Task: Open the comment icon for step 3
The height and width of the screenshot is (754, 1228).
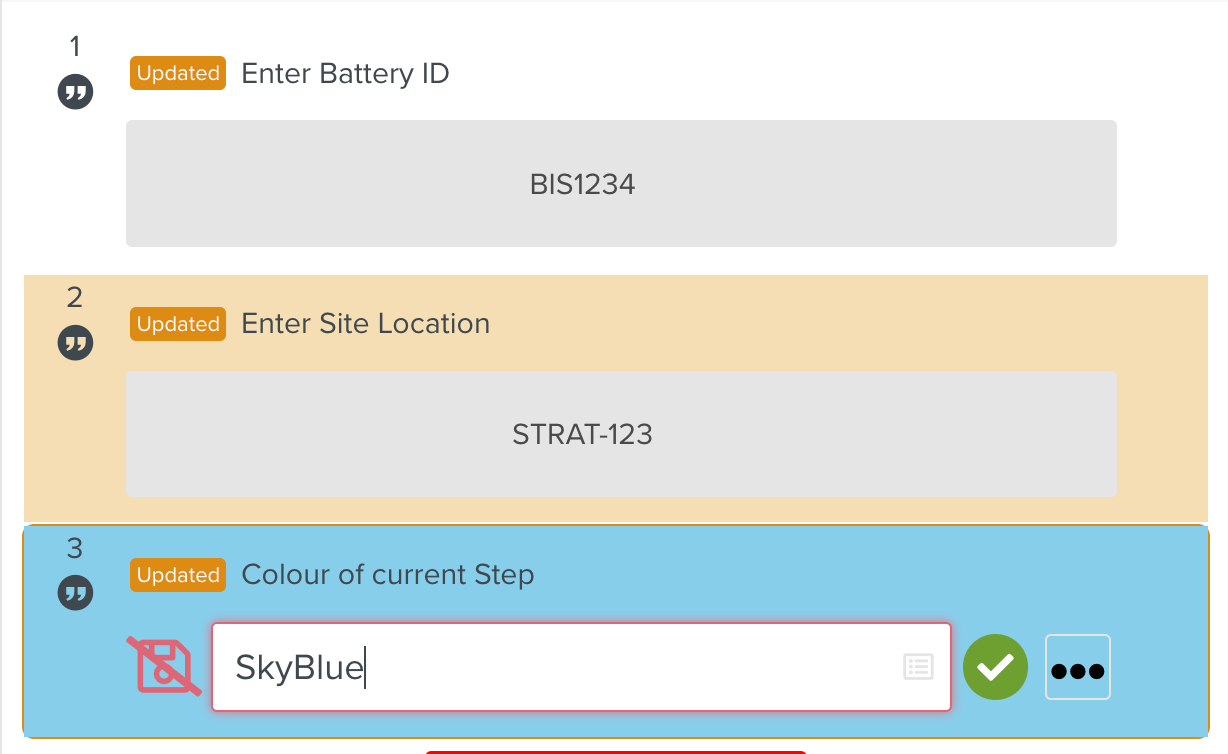Action: tap(75, 593)
